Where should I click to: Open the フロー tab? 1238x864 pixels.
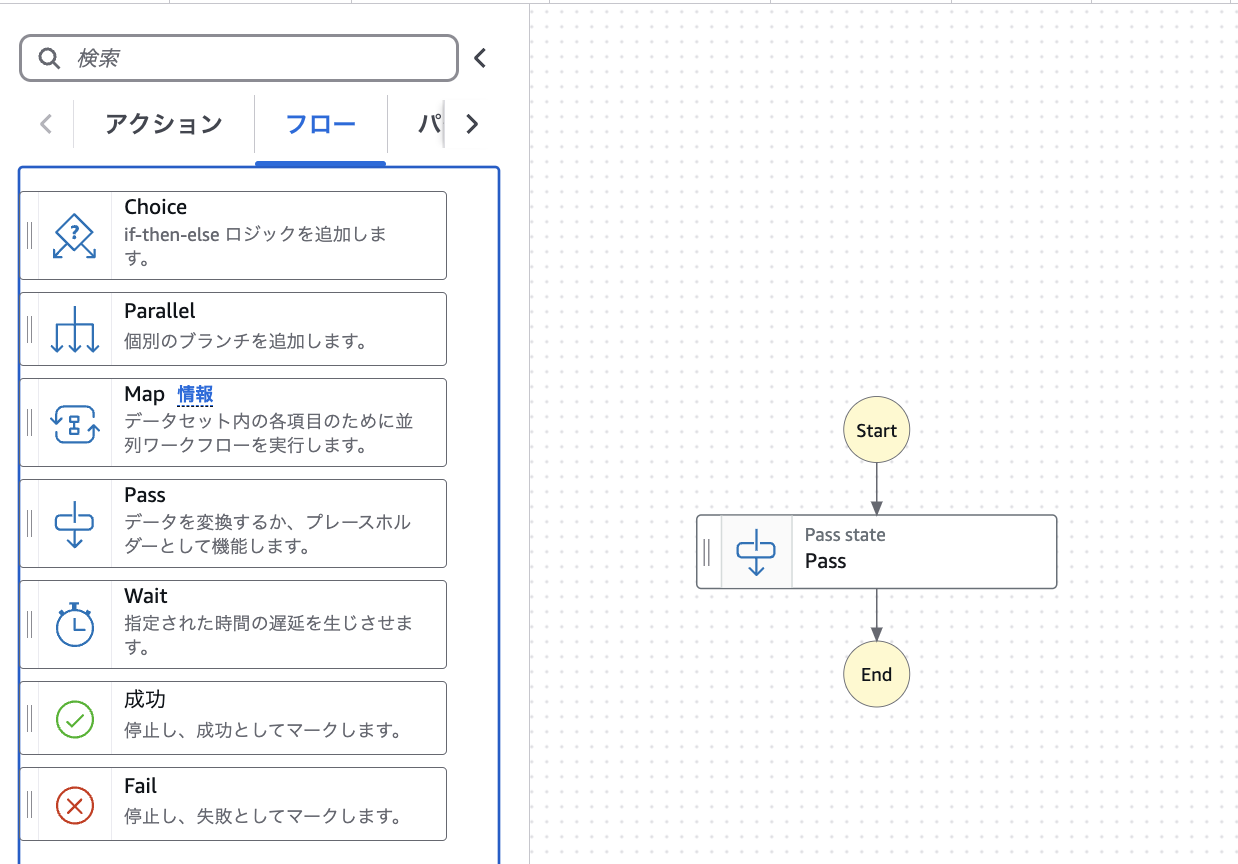[320, 122]
